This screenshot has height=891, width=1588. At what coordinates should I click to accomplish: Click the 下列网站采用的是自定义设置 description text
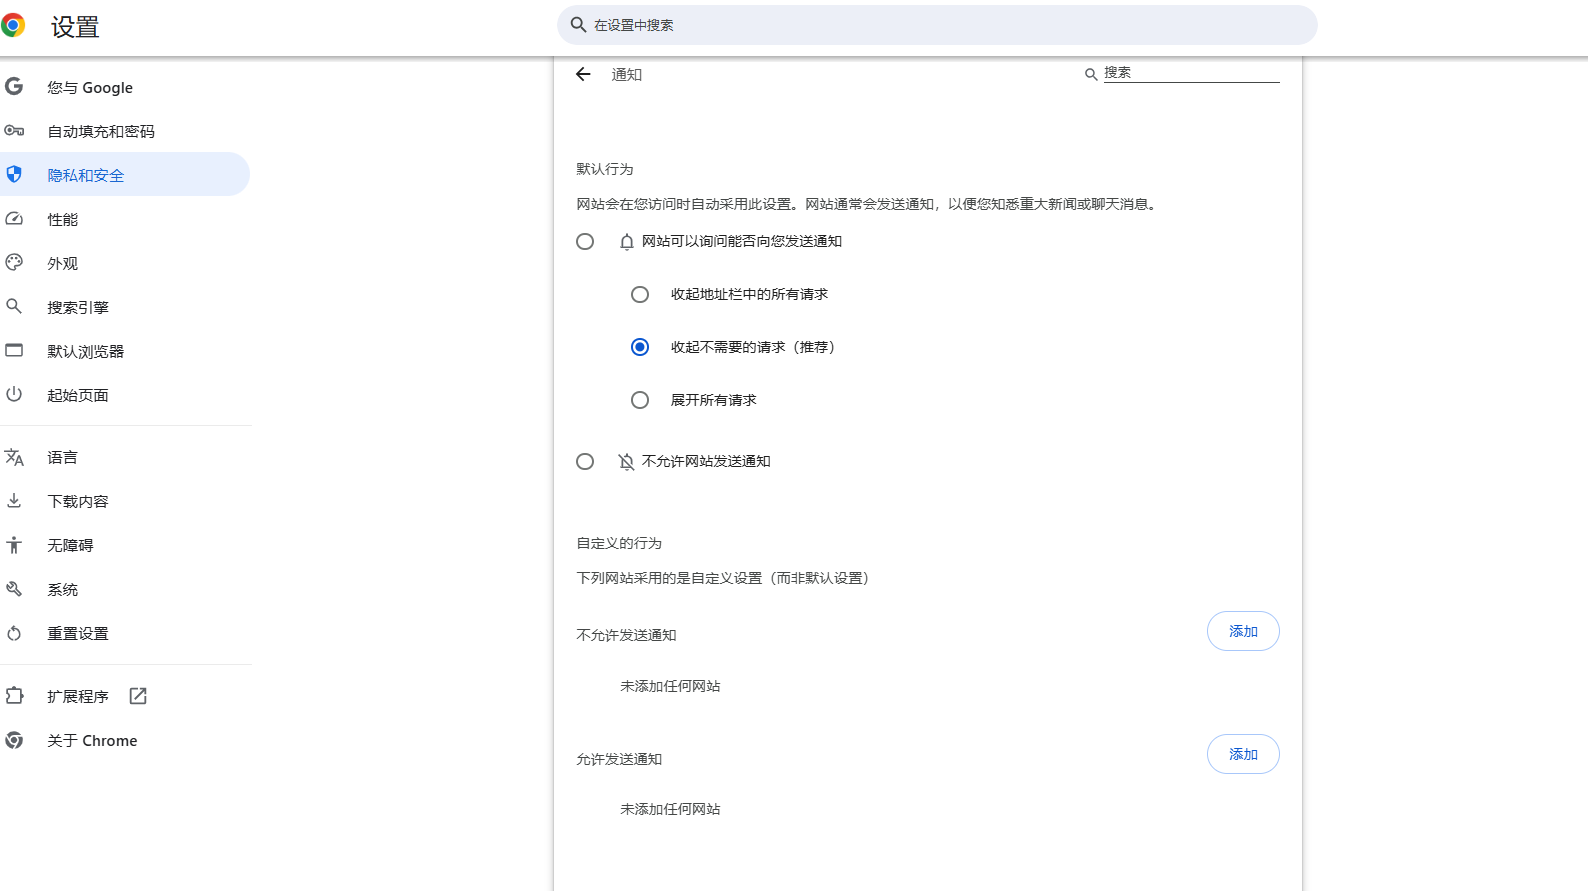click(x=723, y=578)
